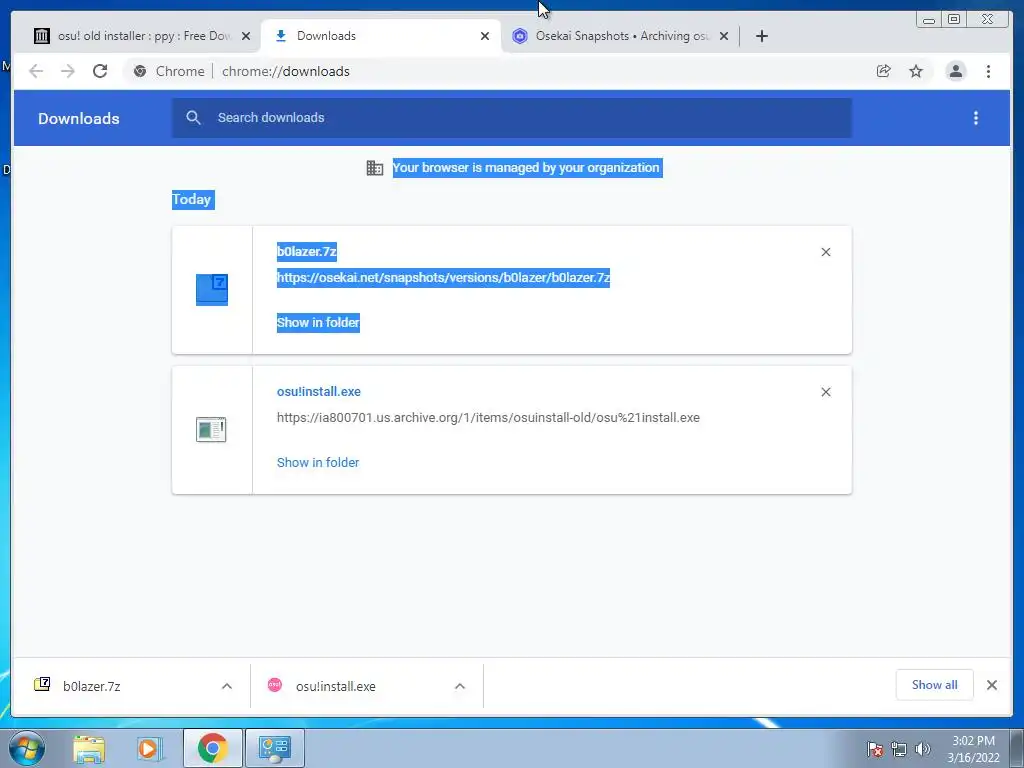The image size is (1024, 768).
Task: Open the osu!install.exe file name link
Action: (319, 391)
